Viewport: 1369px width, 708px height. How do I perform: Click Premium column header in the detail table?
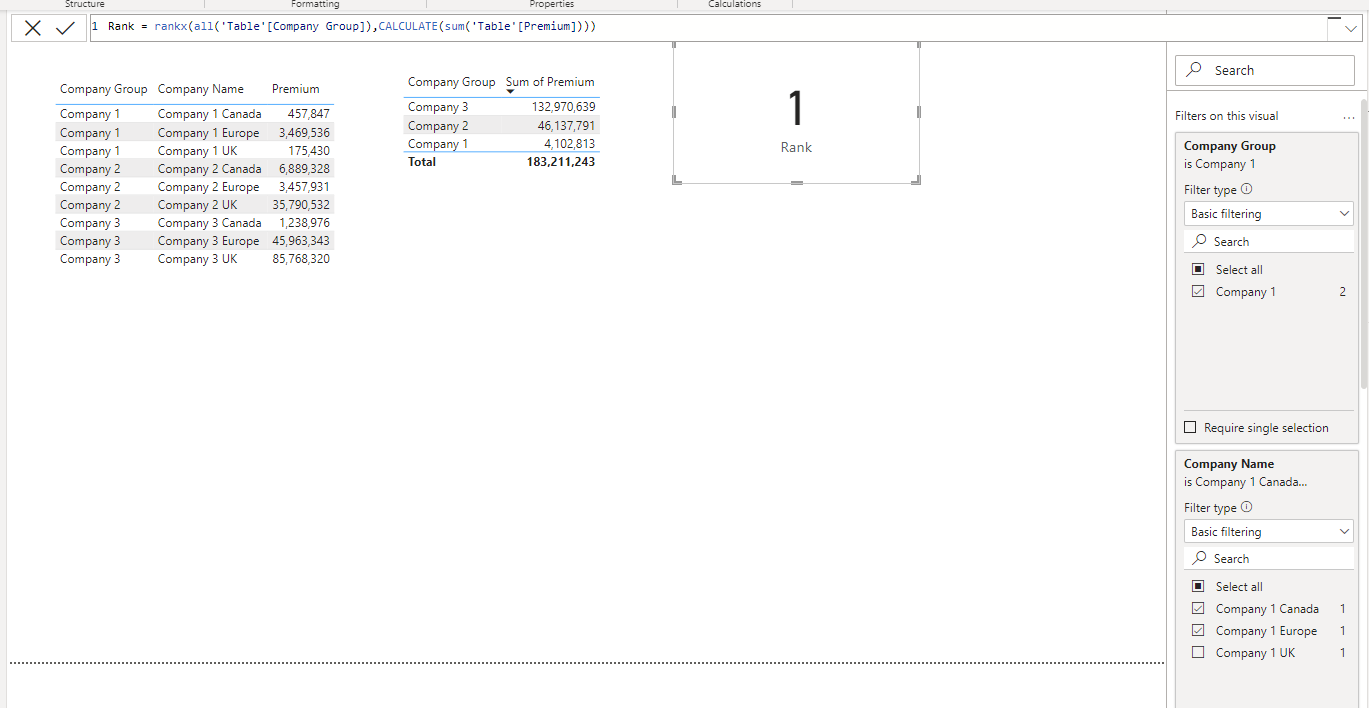coord(296,89)
